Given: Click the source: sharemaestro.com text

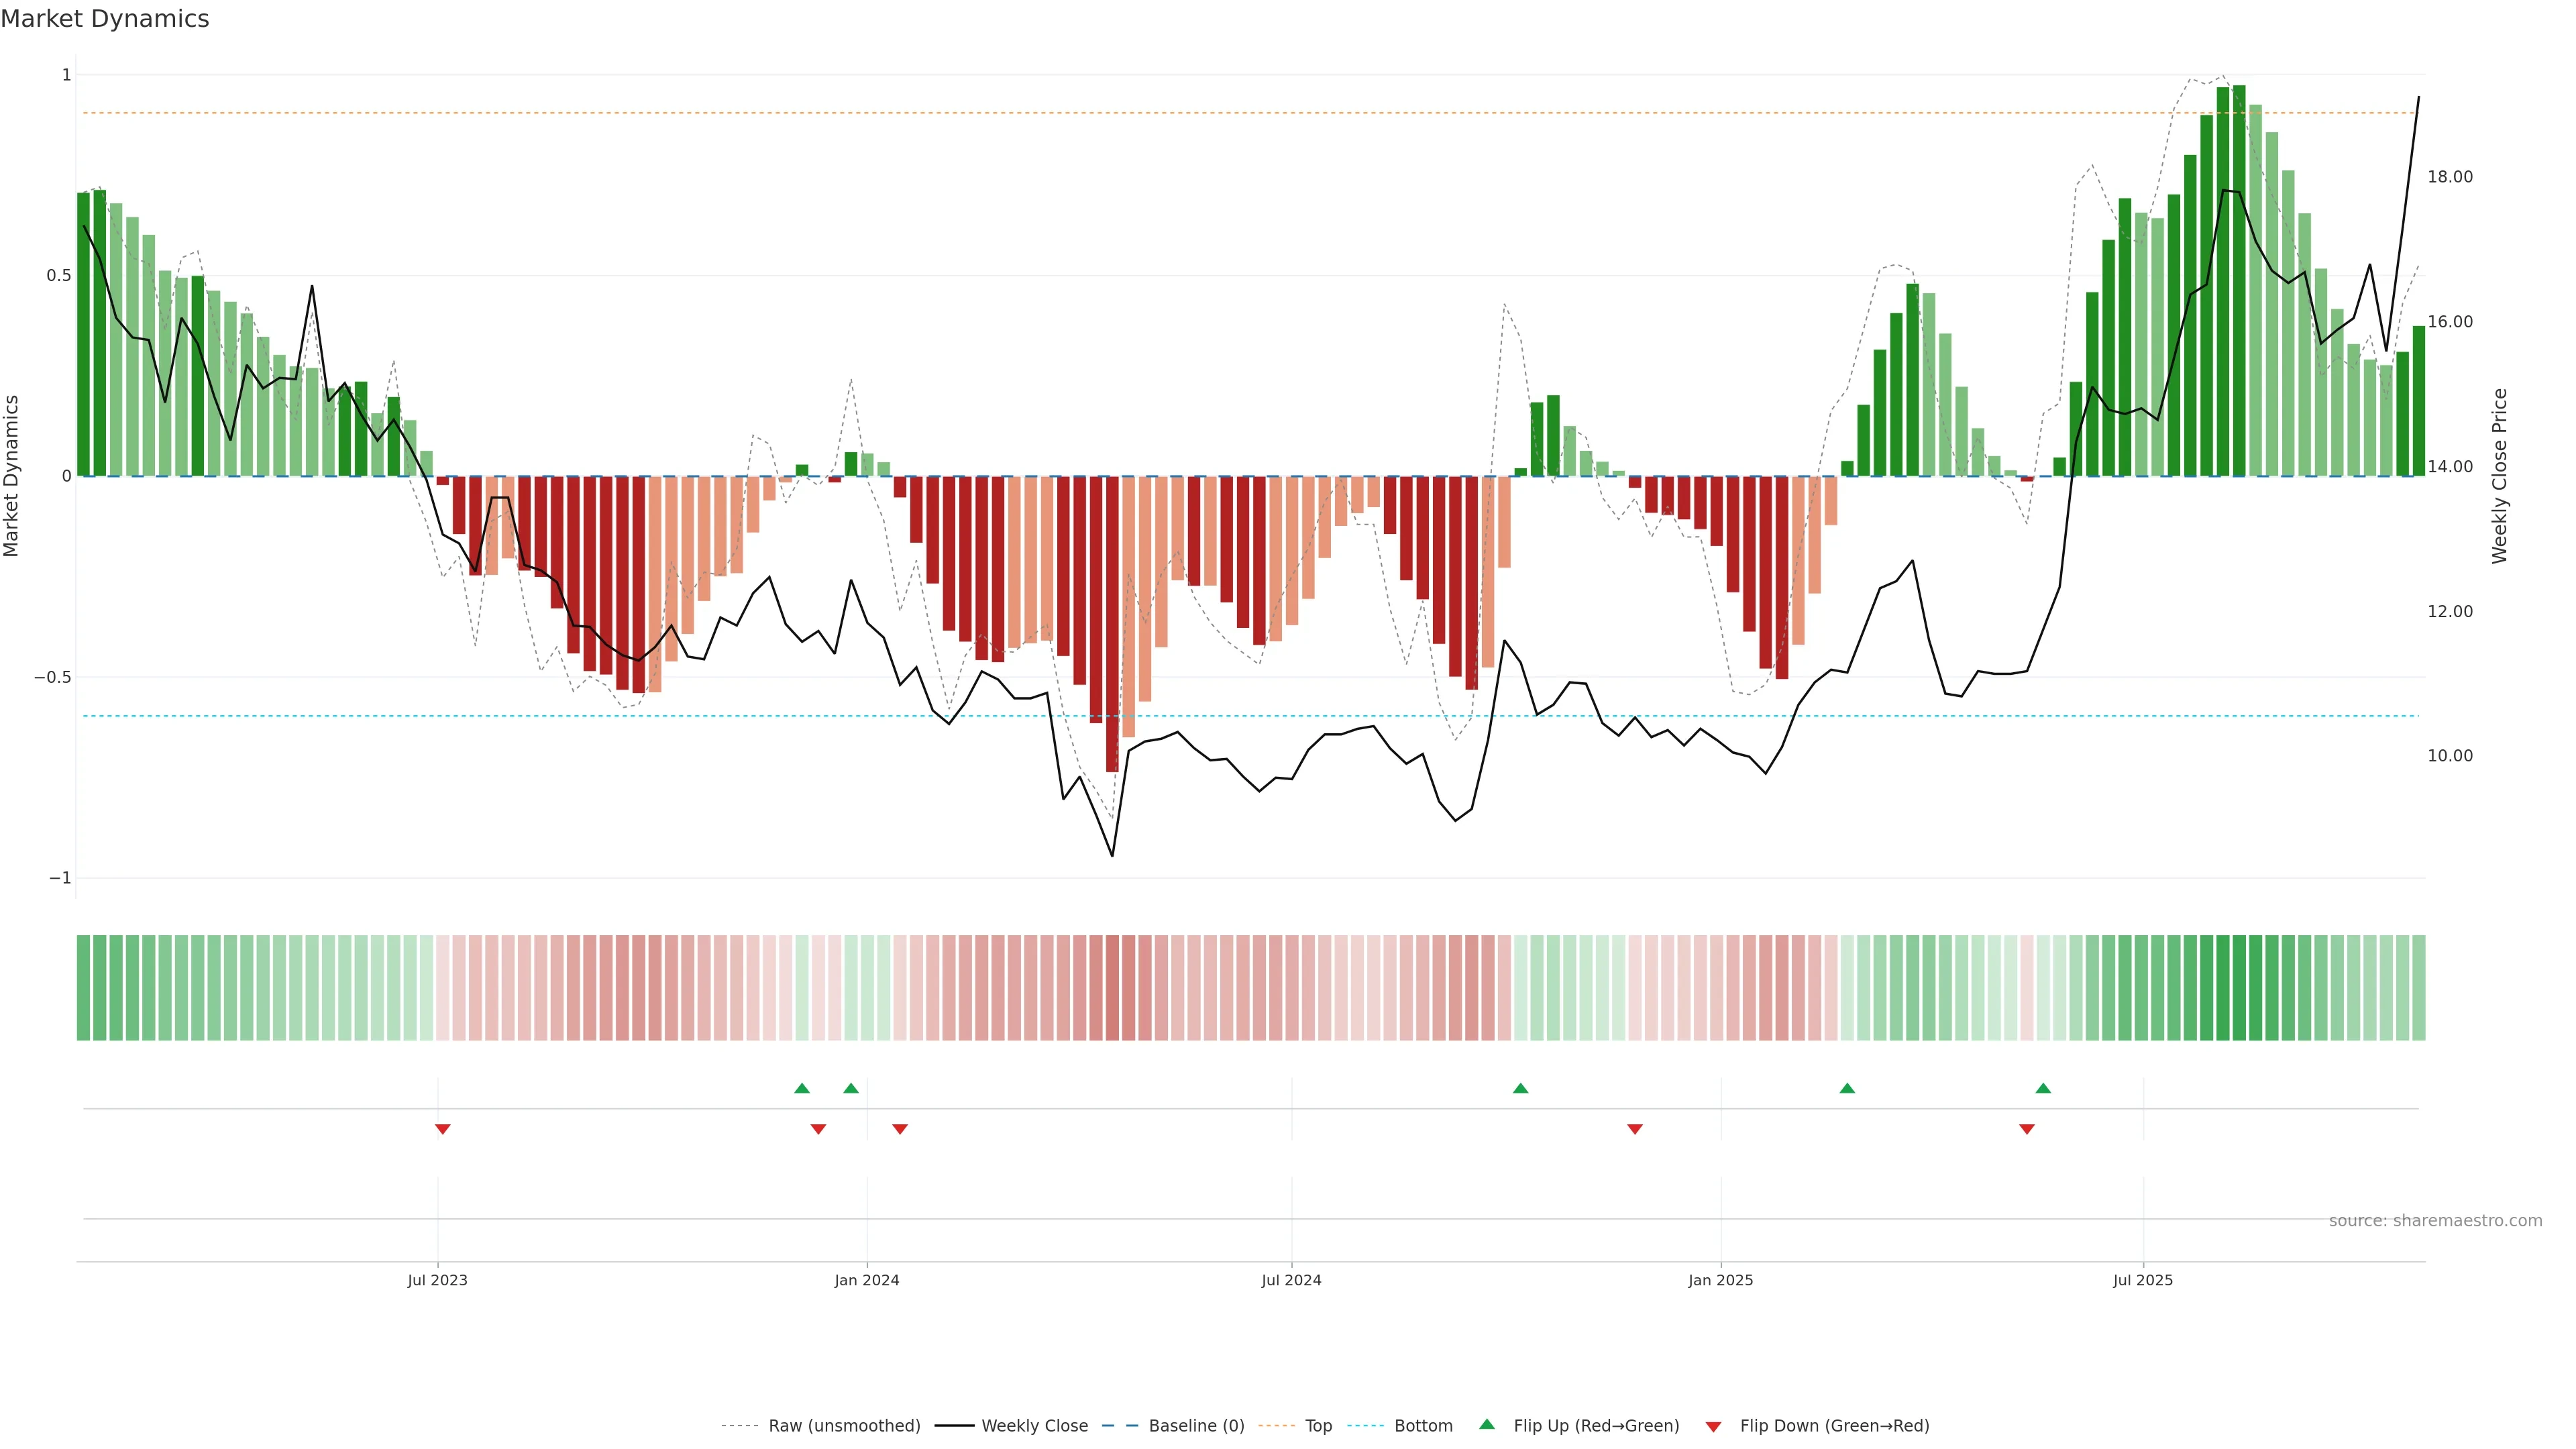Looking at the screenshot, I should click(x=2435, y=1221).
